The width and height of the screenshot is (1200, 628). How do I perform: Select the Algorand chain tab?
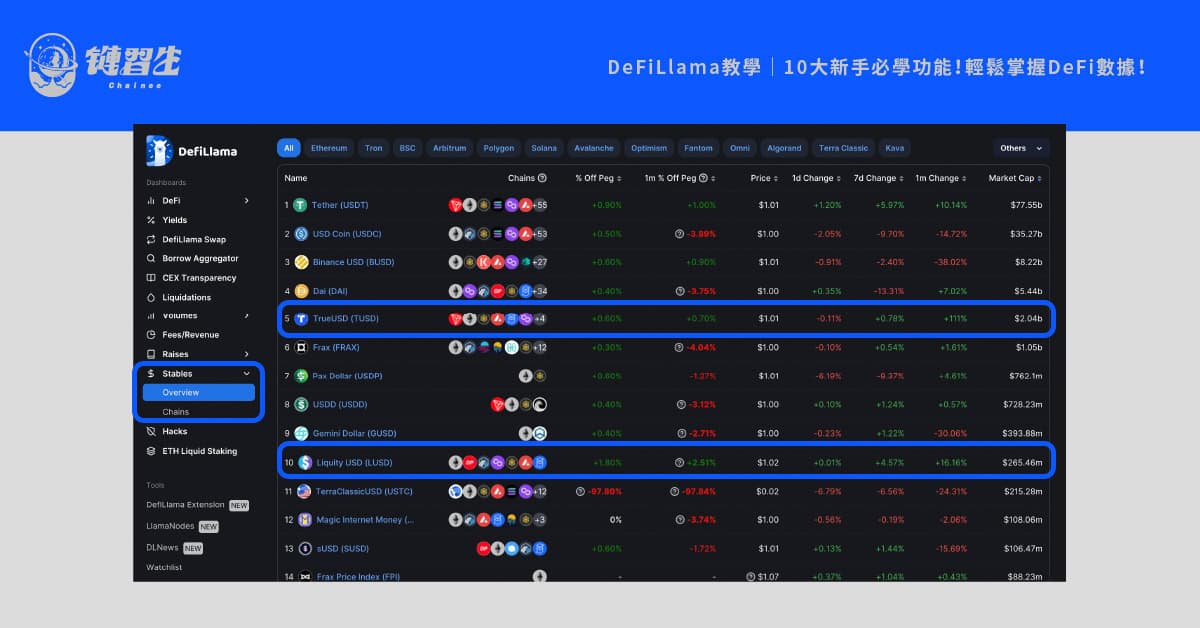tap(784, 148)
